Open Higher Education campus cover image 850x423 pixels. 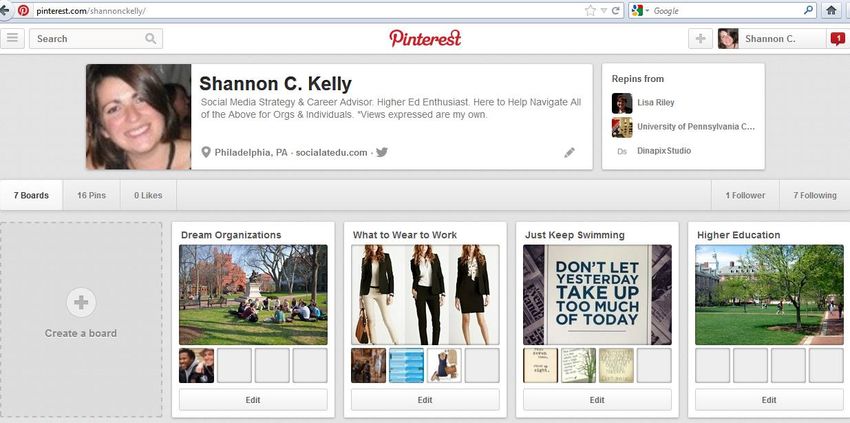point(769,294)
